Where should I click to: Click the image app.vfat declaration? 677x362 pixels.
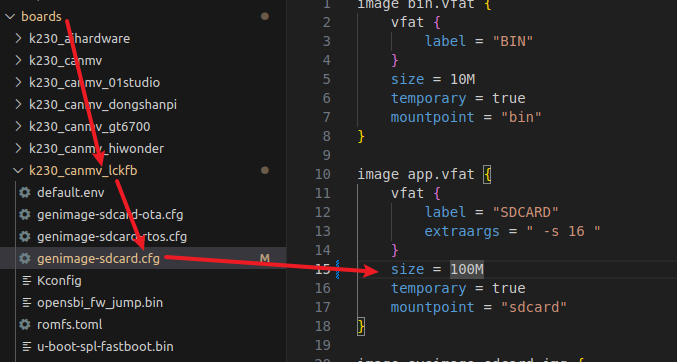[416, 174]
